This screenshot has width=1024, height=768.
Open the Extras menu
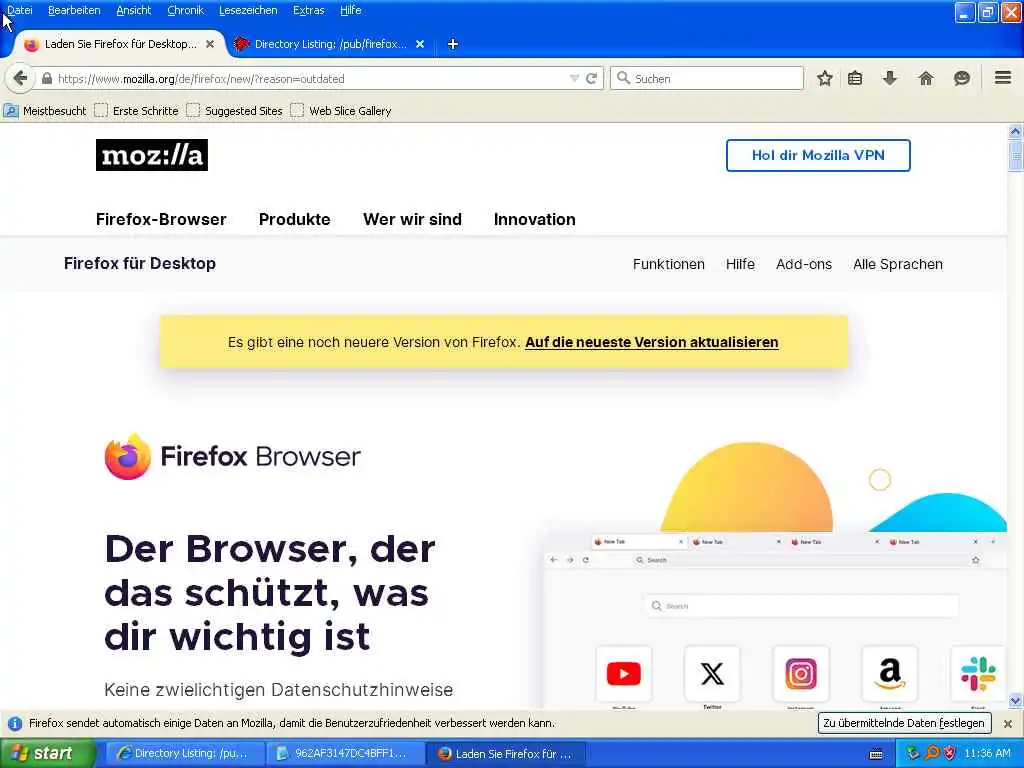pos(308,10)
